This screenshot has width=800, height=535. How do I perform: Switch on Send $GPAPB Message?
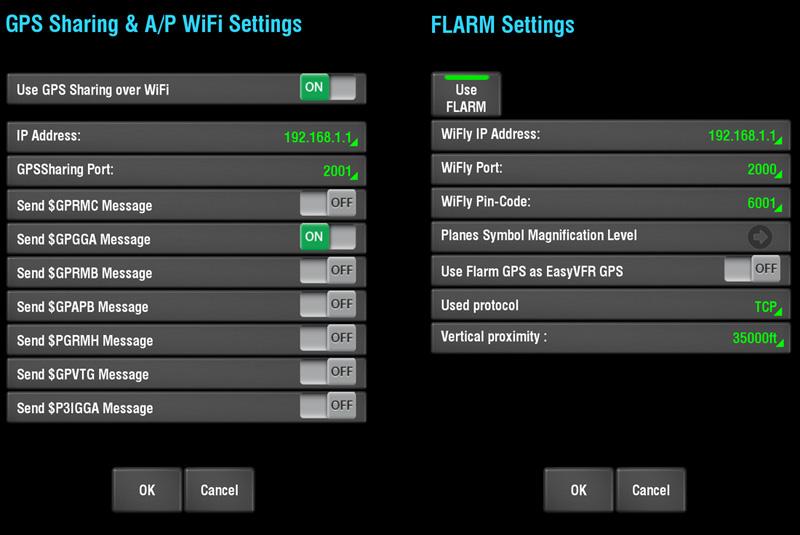(328, 304)
